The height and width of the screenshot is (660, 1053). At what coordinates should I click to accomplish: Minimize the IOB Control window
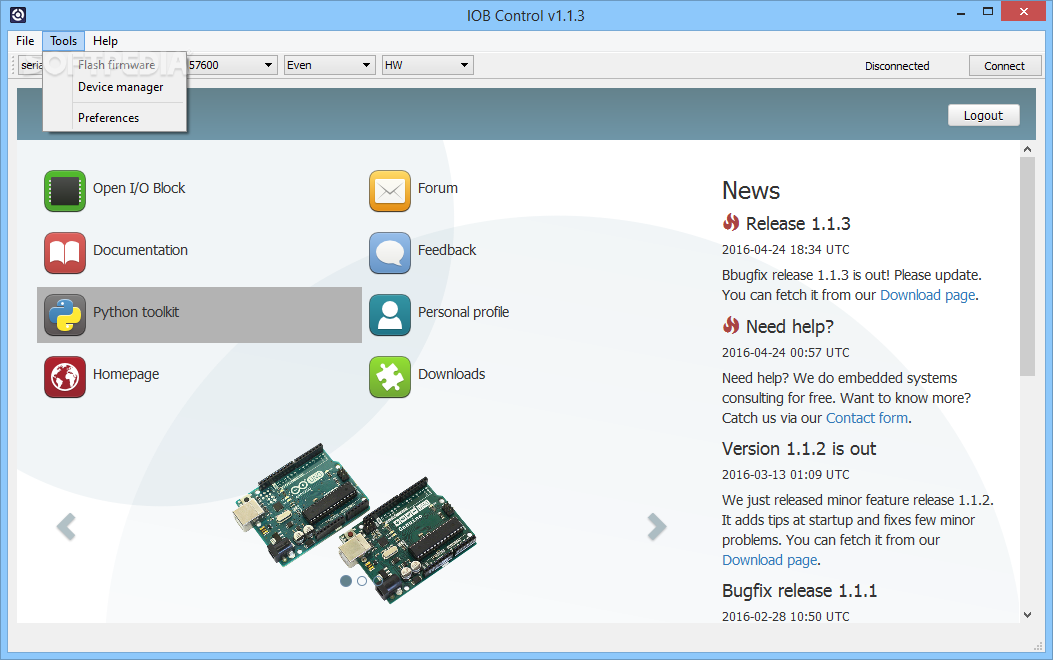point(961,12)
